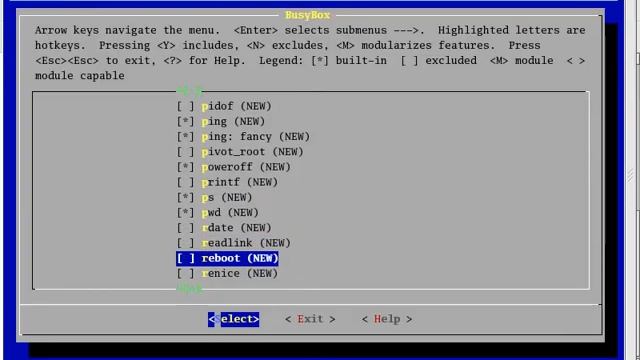
Task: Select the rdate (NEW) label
Action: click(236, 228)
